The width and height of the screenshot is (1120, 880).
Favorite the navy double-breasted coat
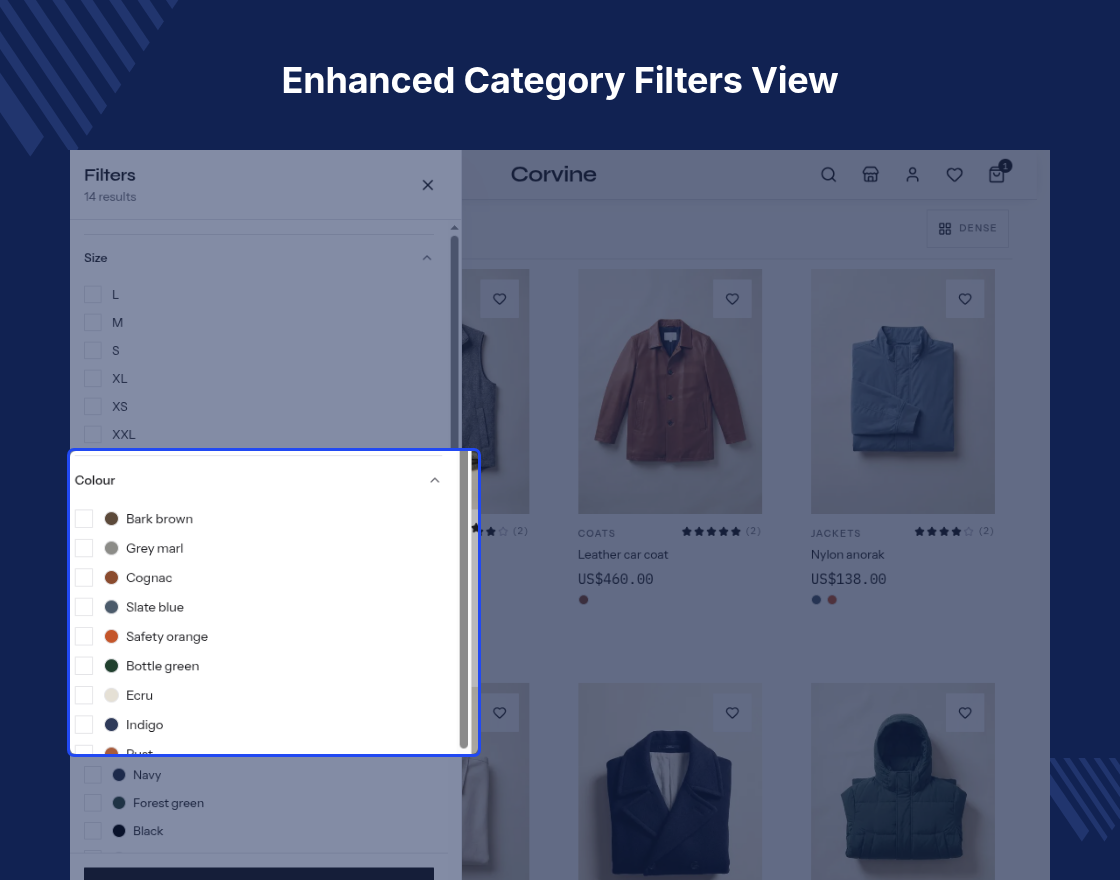pyautogui.click(x=732, y=712)
